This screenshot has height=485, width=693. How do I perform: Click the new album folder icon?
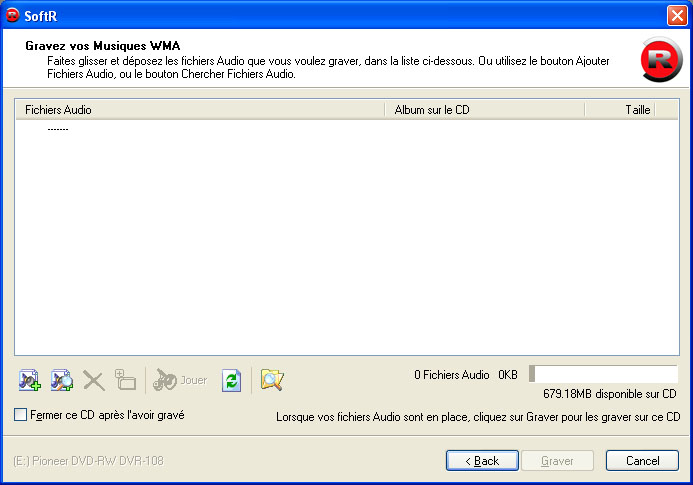tap(125, 380)
